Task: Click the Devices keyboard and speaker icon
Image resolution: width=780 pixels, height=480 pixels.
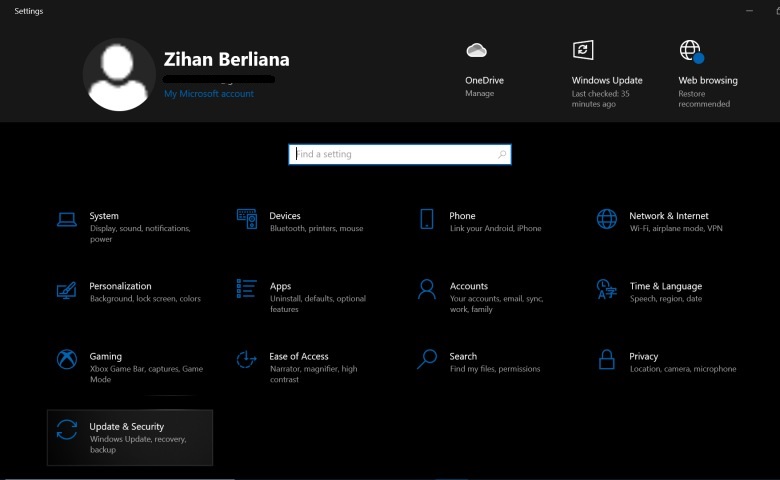Action: click(247, 219)
